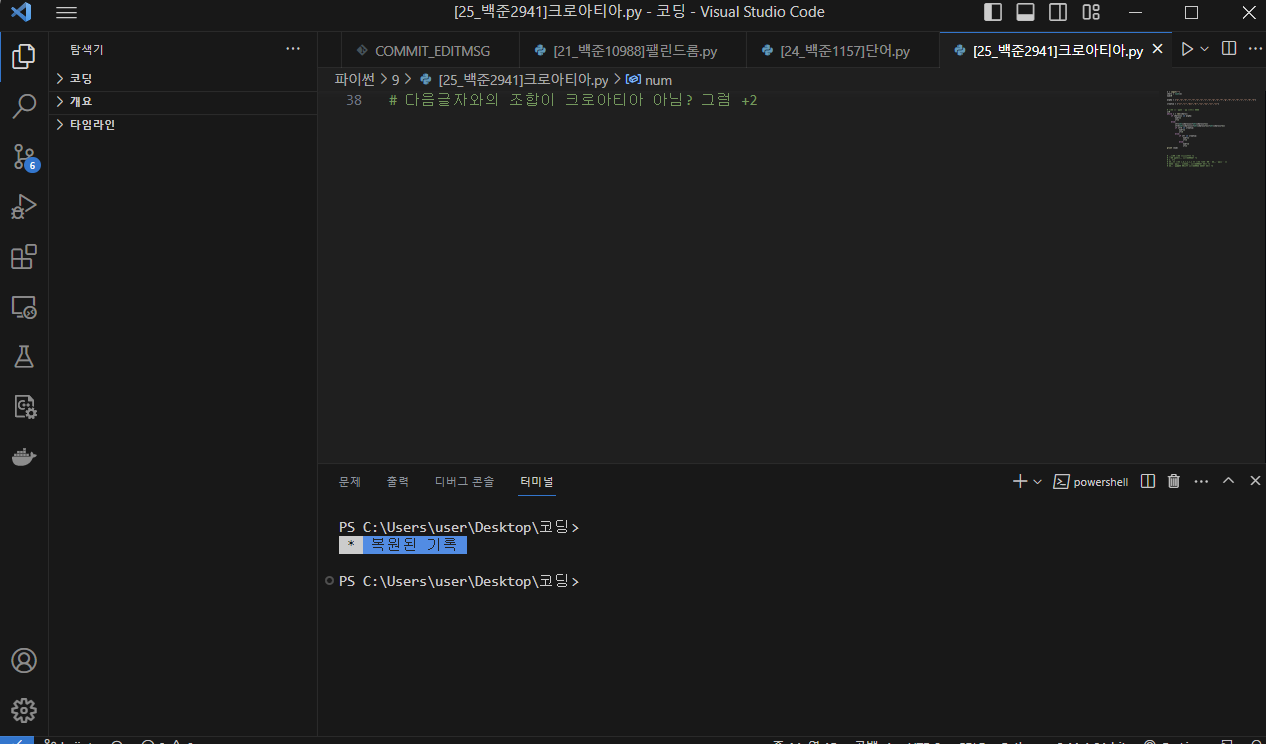
Task: Click the VS Code logo icon
Action: tap(21, 12)
